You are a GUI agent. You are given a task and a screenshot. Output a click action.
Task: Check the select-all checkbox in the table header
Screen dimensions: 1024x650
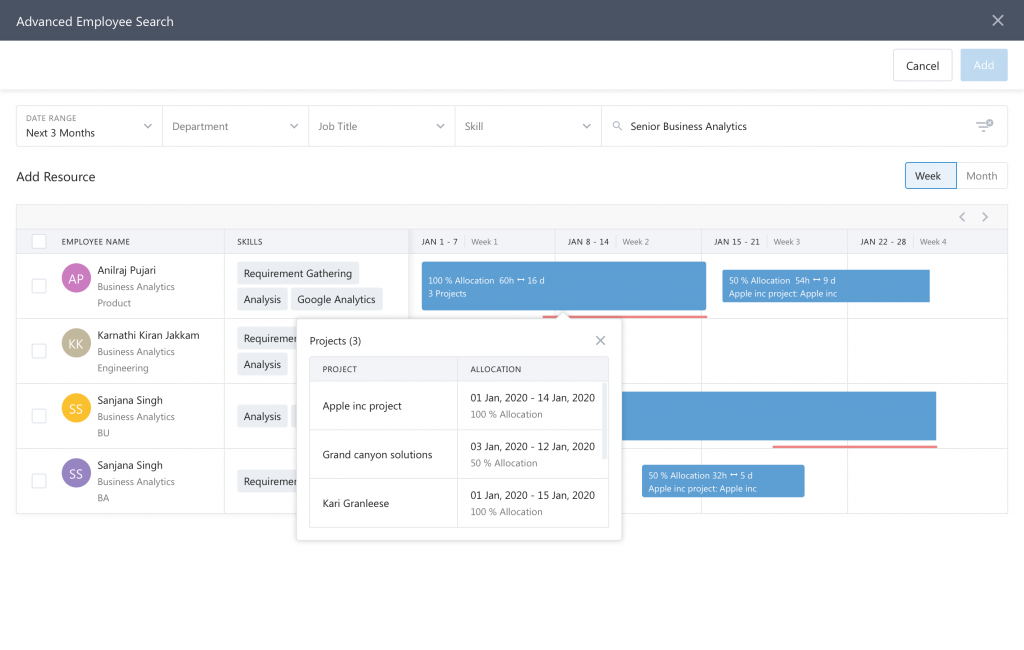tap(38, 241)
